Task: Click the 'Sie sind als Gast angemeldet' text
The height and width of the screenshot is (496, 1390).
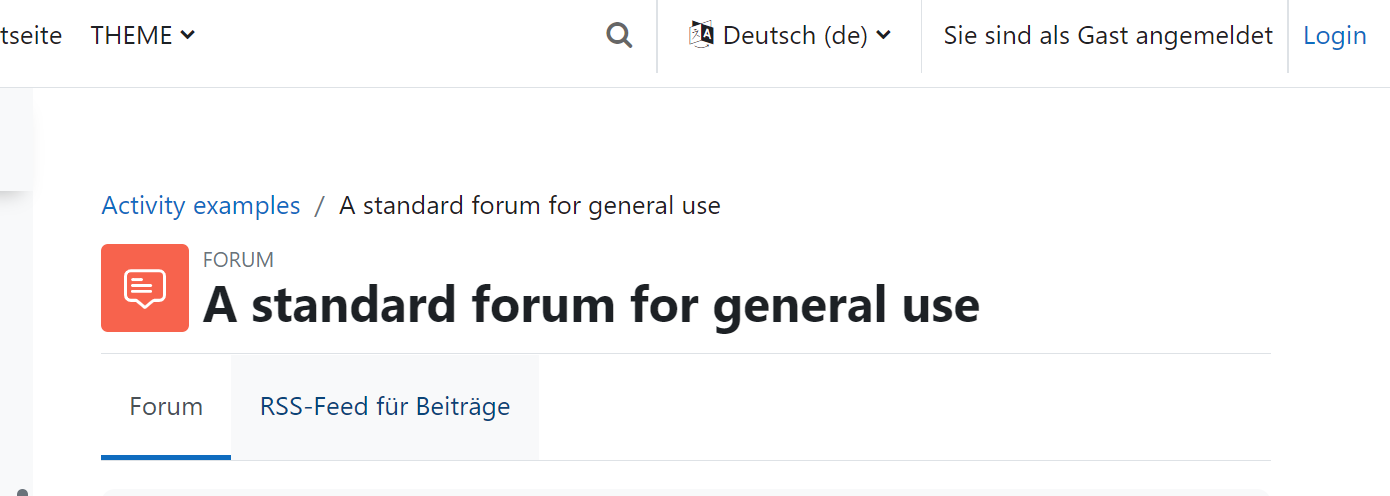Action: pyautogui.click(x=1108, y=36)
